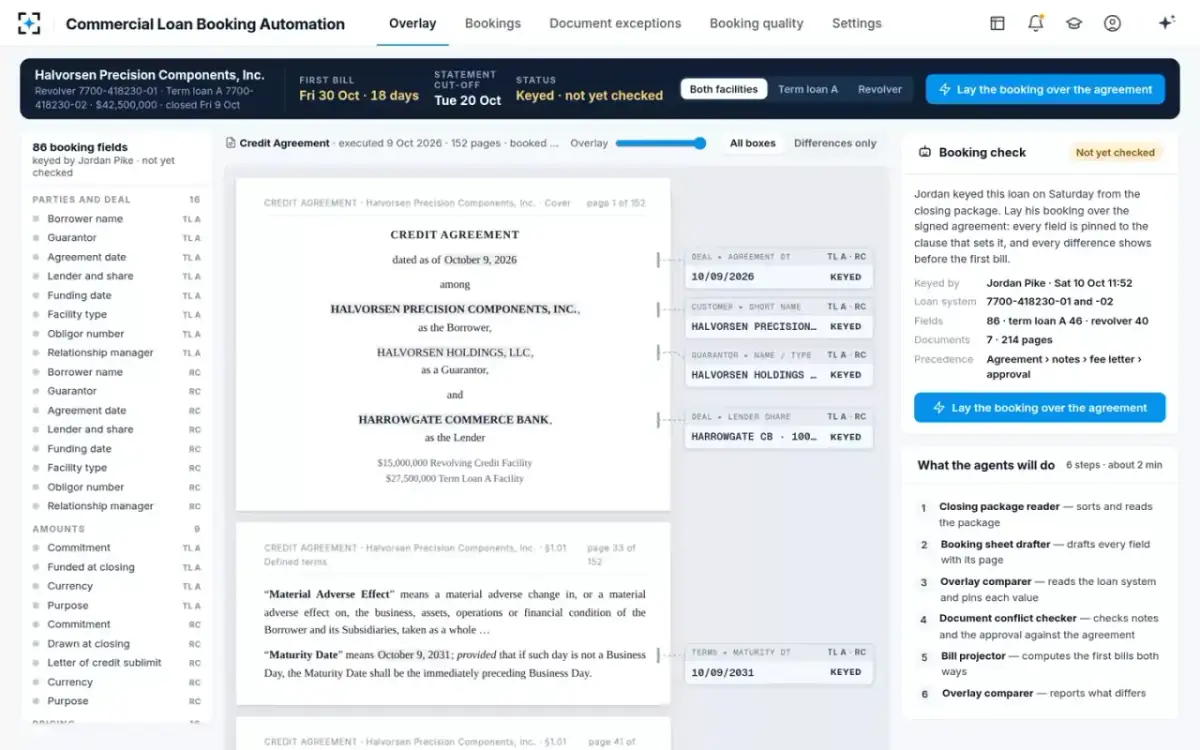Open the Settings tab

click(856, 23)
